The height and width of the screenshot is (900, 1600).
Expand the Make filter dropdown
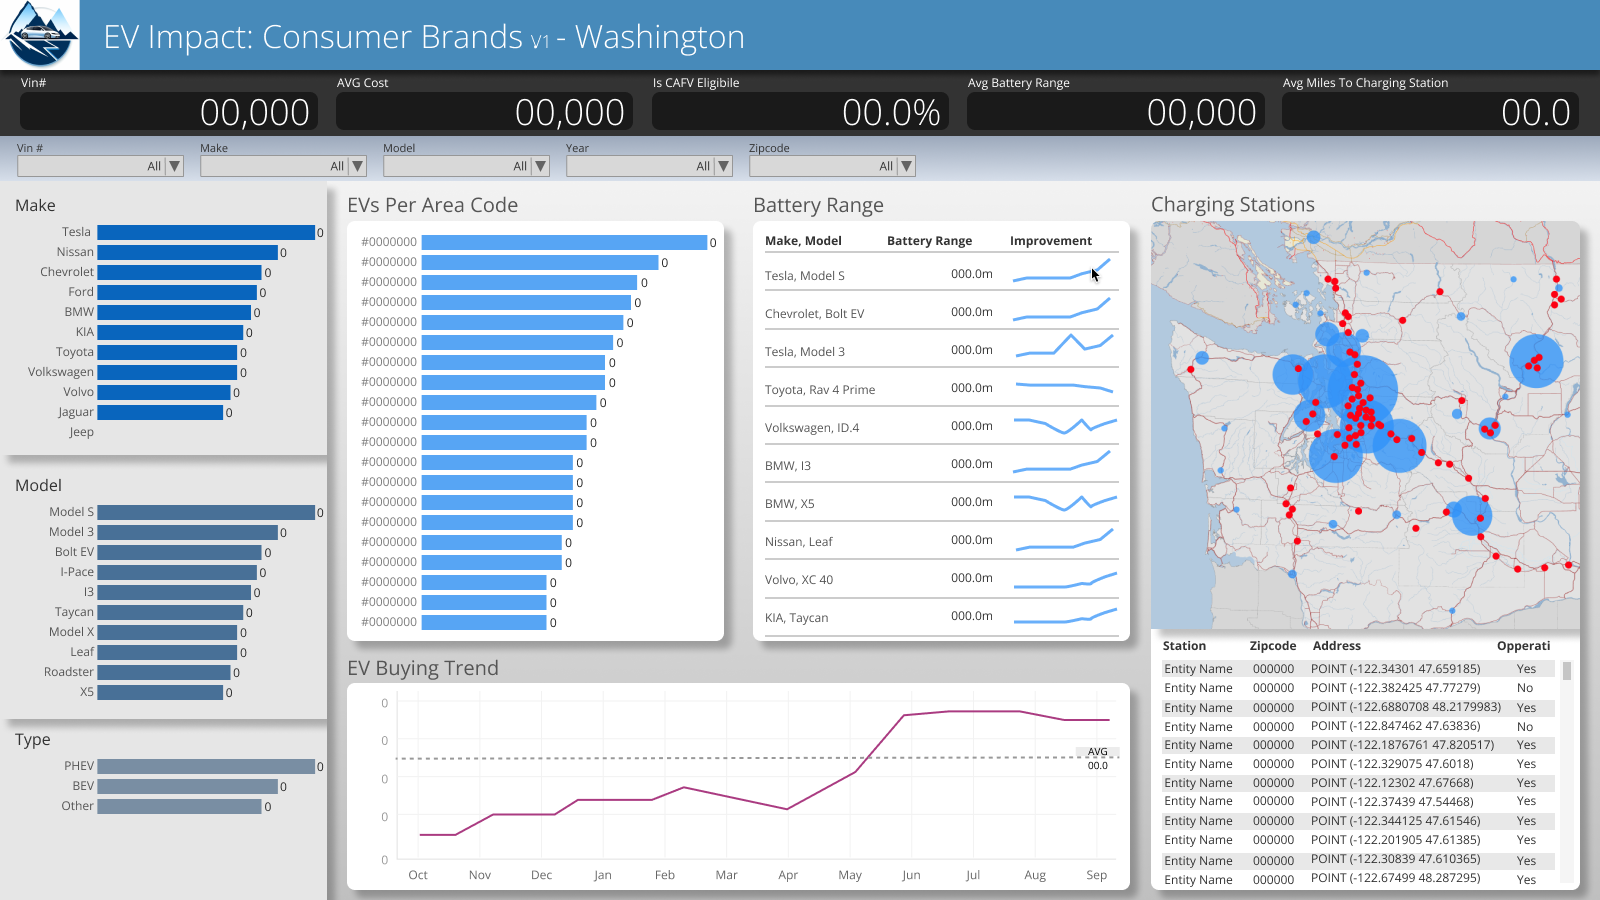click(x=357, y=167)
